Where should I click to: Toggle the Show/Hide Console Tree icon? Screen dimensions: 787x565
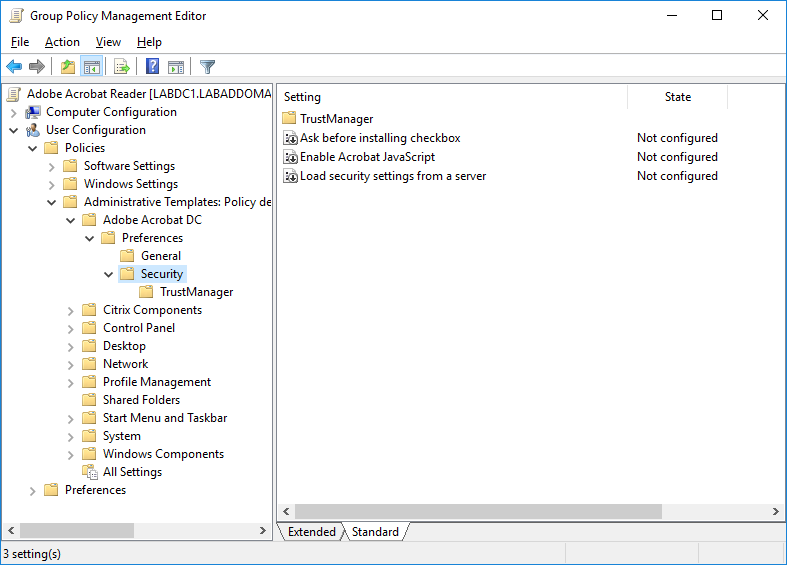[x=91, y=67]
